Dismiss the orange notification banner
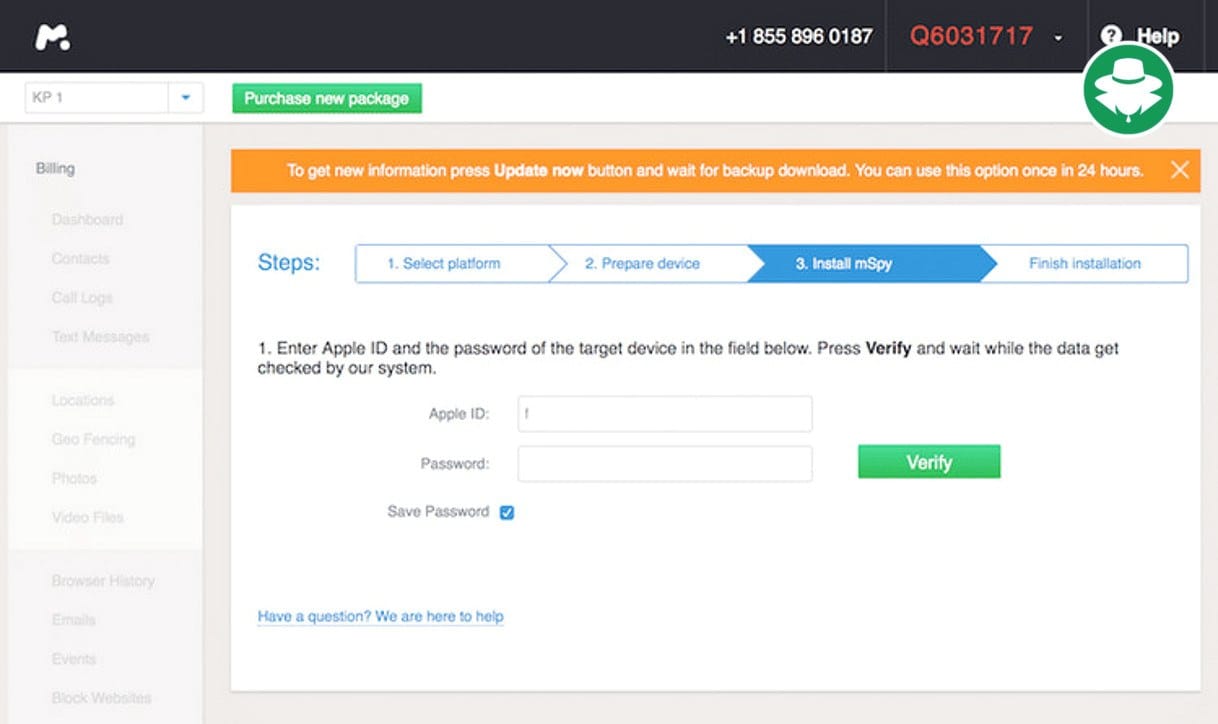Viewport: 1218px width, 724px height. point(1179,170)
